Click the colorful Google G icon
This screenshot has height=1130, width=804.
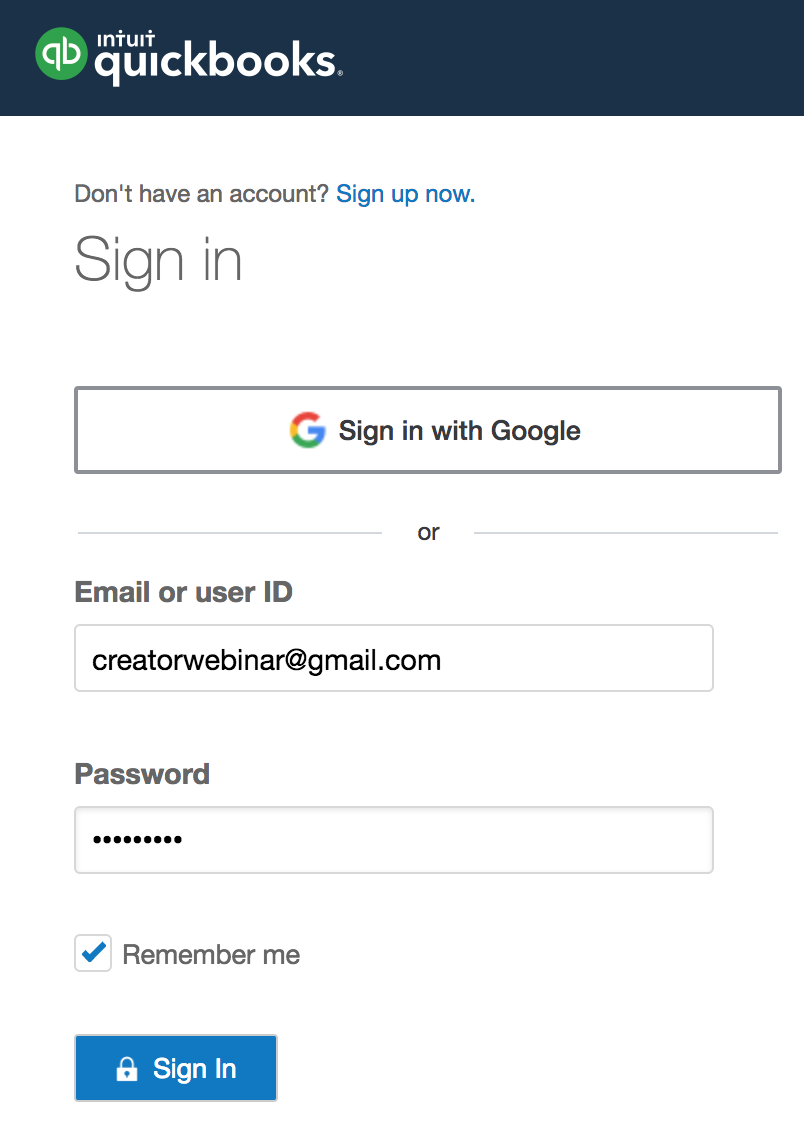tap(308, 430)
